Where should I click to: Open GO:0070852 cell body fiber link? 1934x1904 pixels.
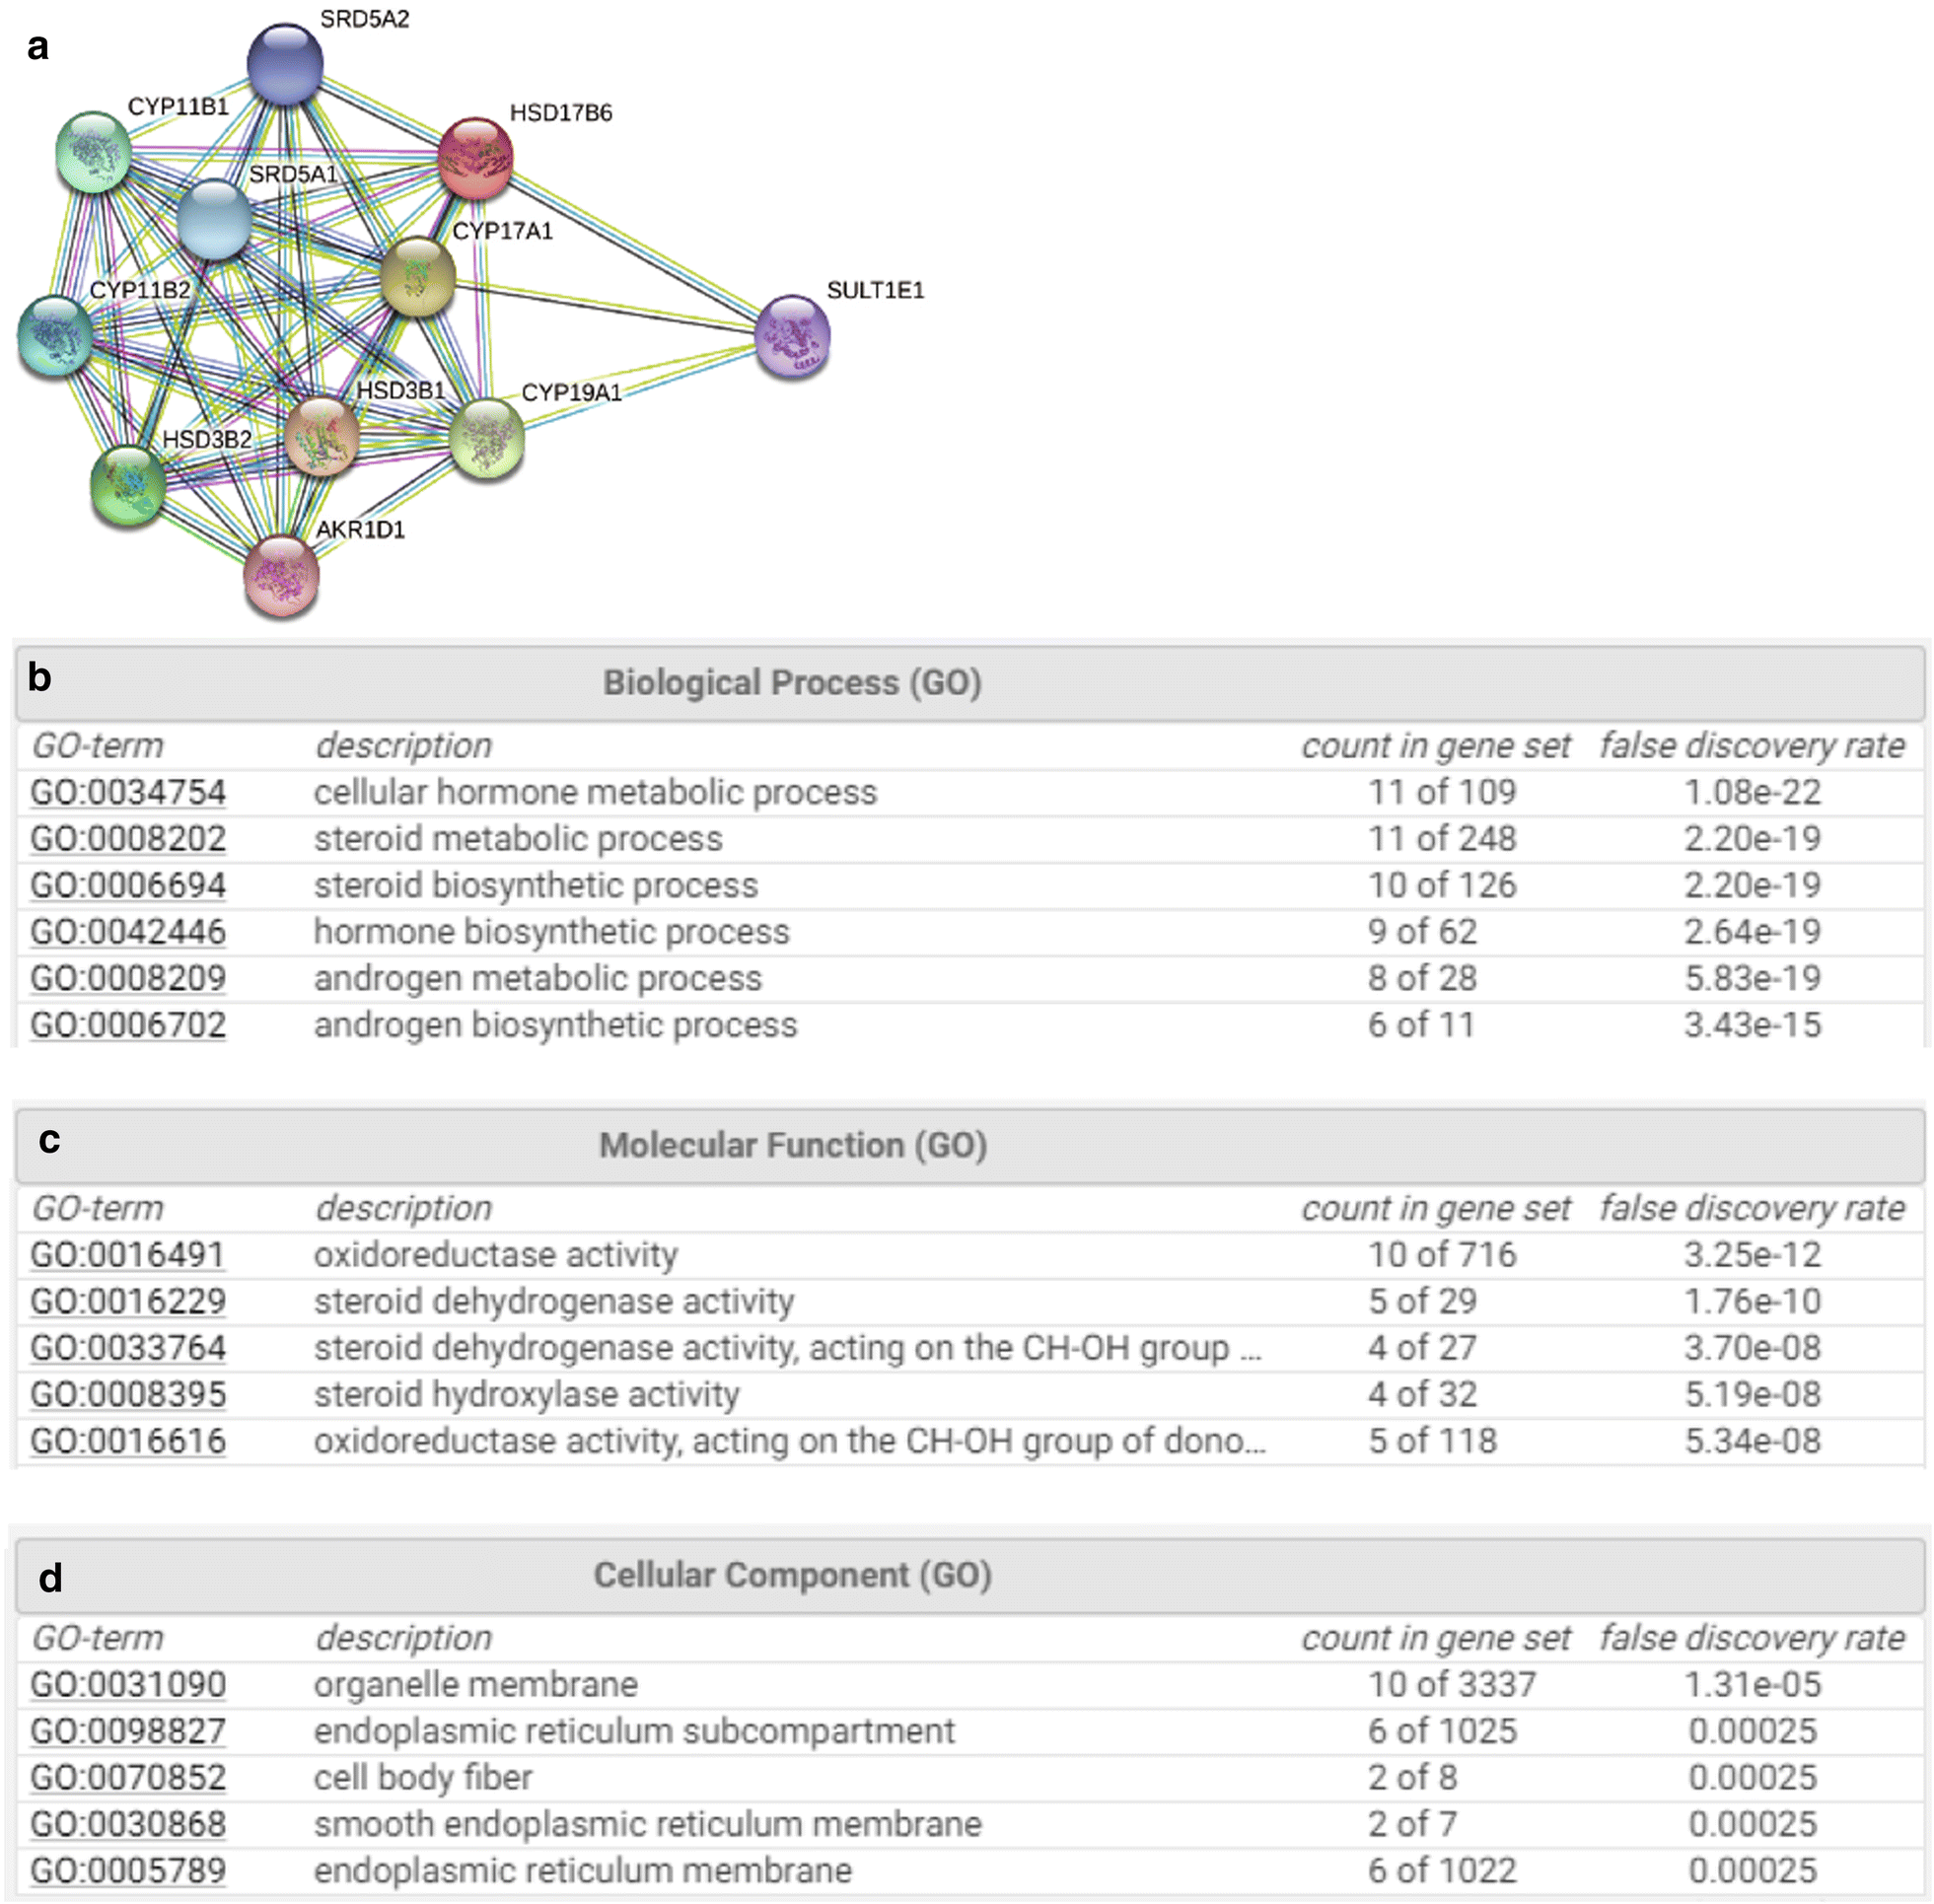click(128, 1778)
